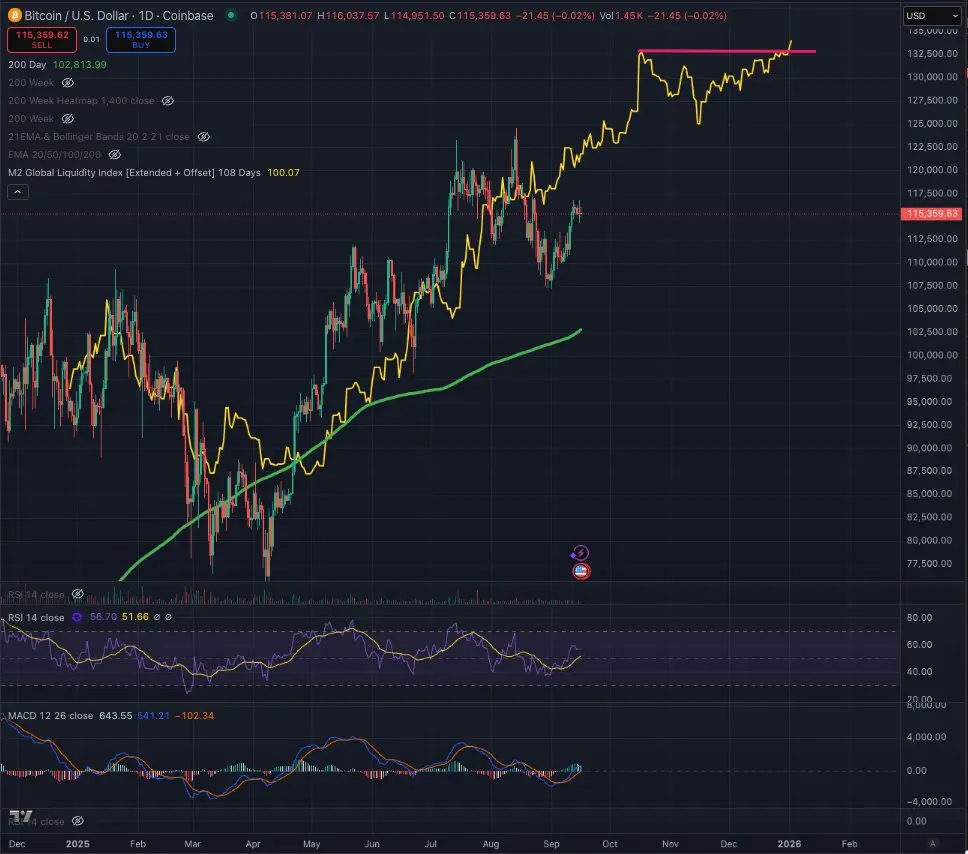
Task: Open the US flag economic event icon
Action: tap(581, 571)
